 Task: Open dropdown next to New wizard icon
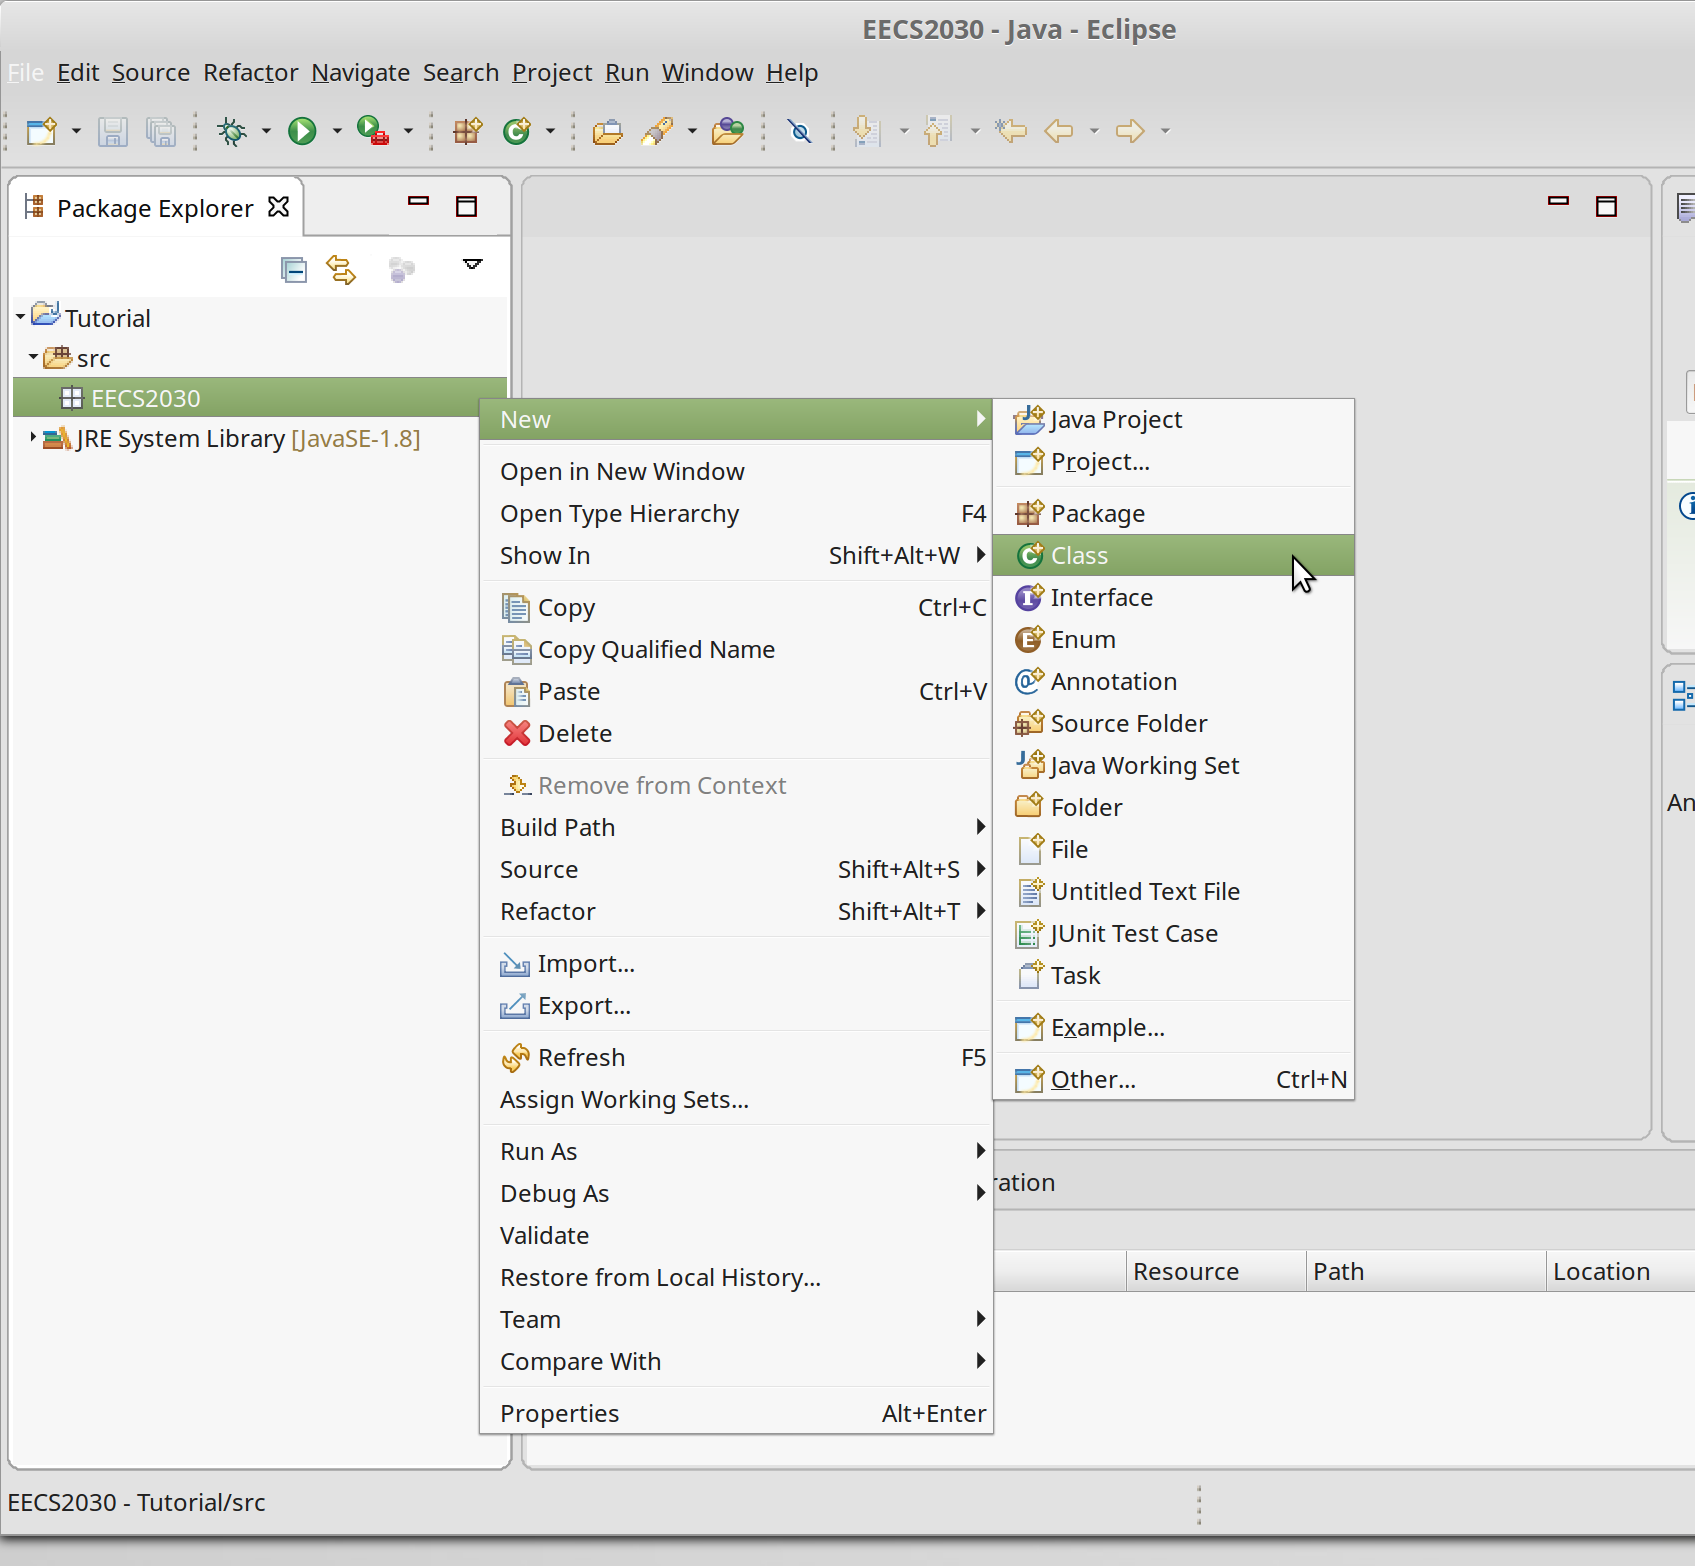point(76,131)
